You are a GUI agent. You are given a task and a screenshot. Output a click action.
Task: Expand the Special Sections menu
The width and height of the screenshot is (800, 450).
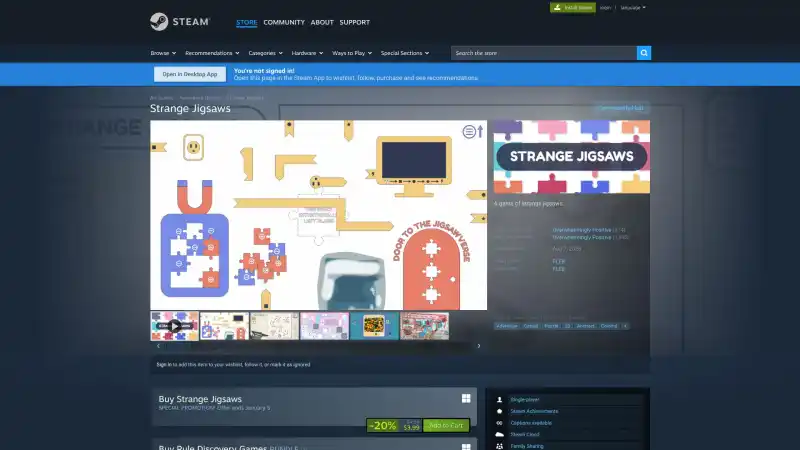tap(405, 53)
